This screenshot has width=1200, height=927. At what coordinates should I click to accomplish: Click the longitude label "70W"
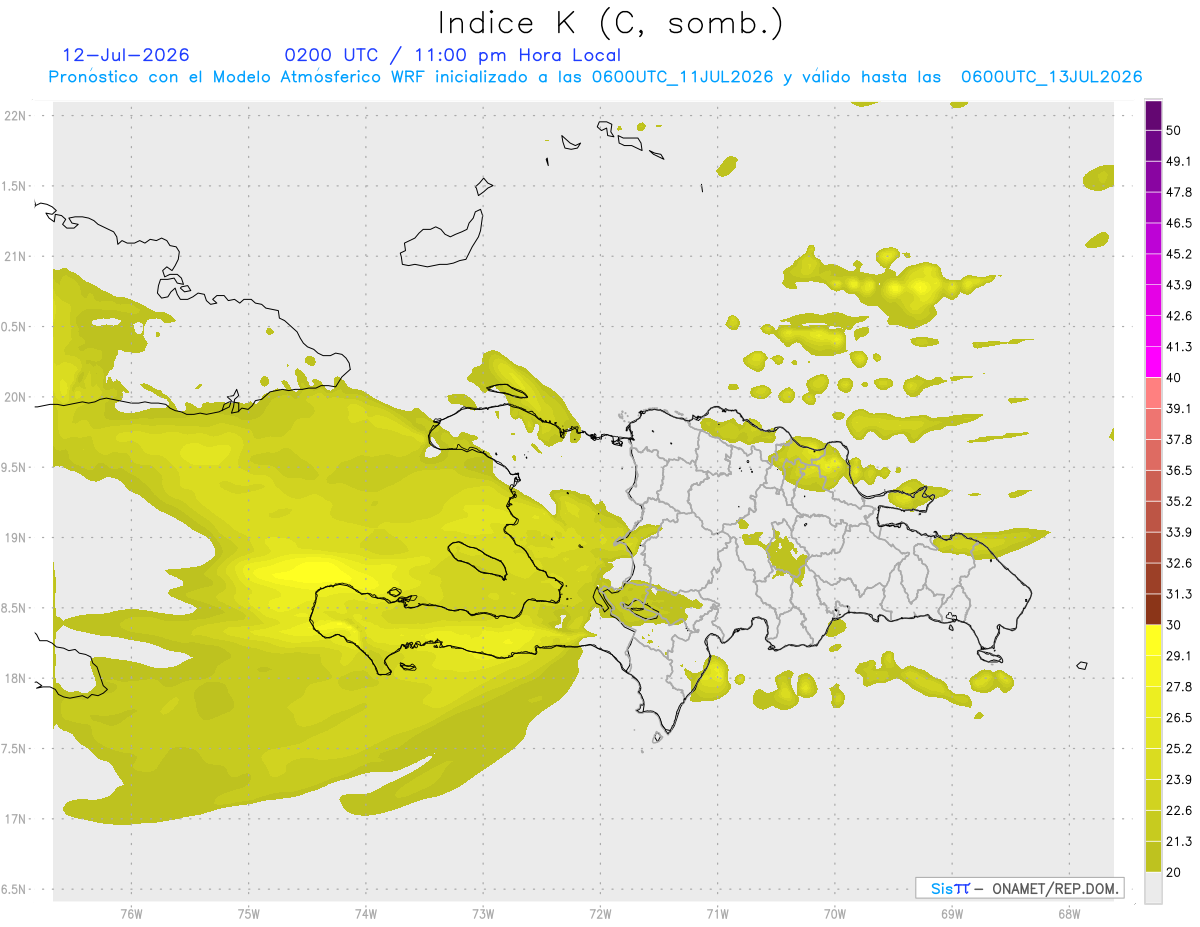835,914
